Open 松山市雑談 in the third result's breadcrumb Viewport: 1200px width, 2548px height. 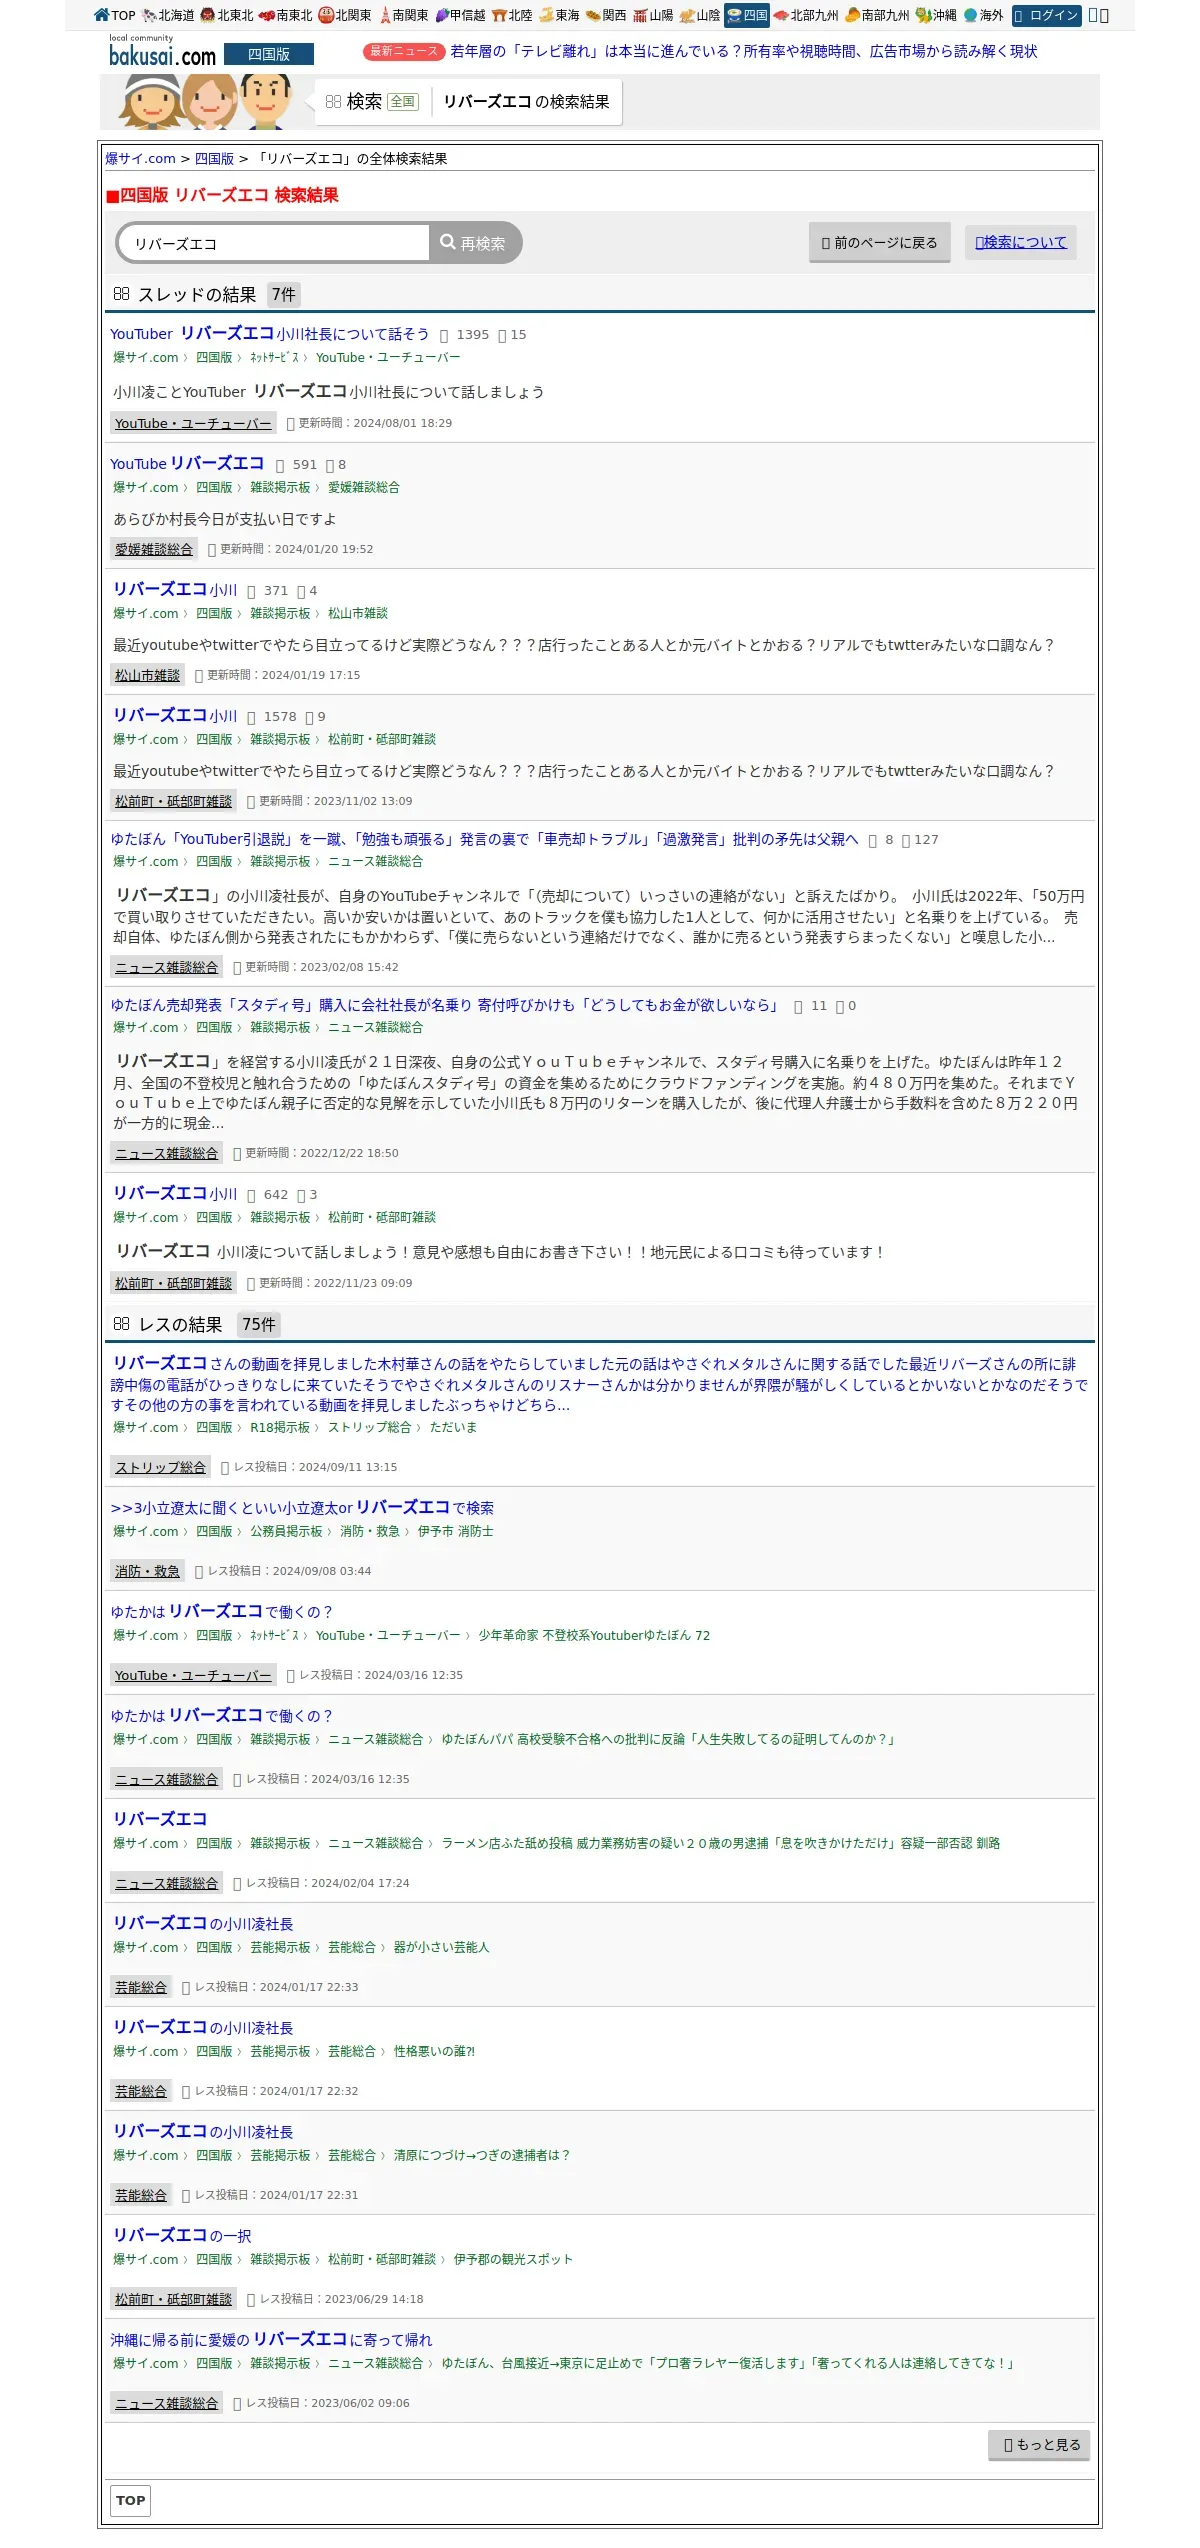(x=358, y=613)
